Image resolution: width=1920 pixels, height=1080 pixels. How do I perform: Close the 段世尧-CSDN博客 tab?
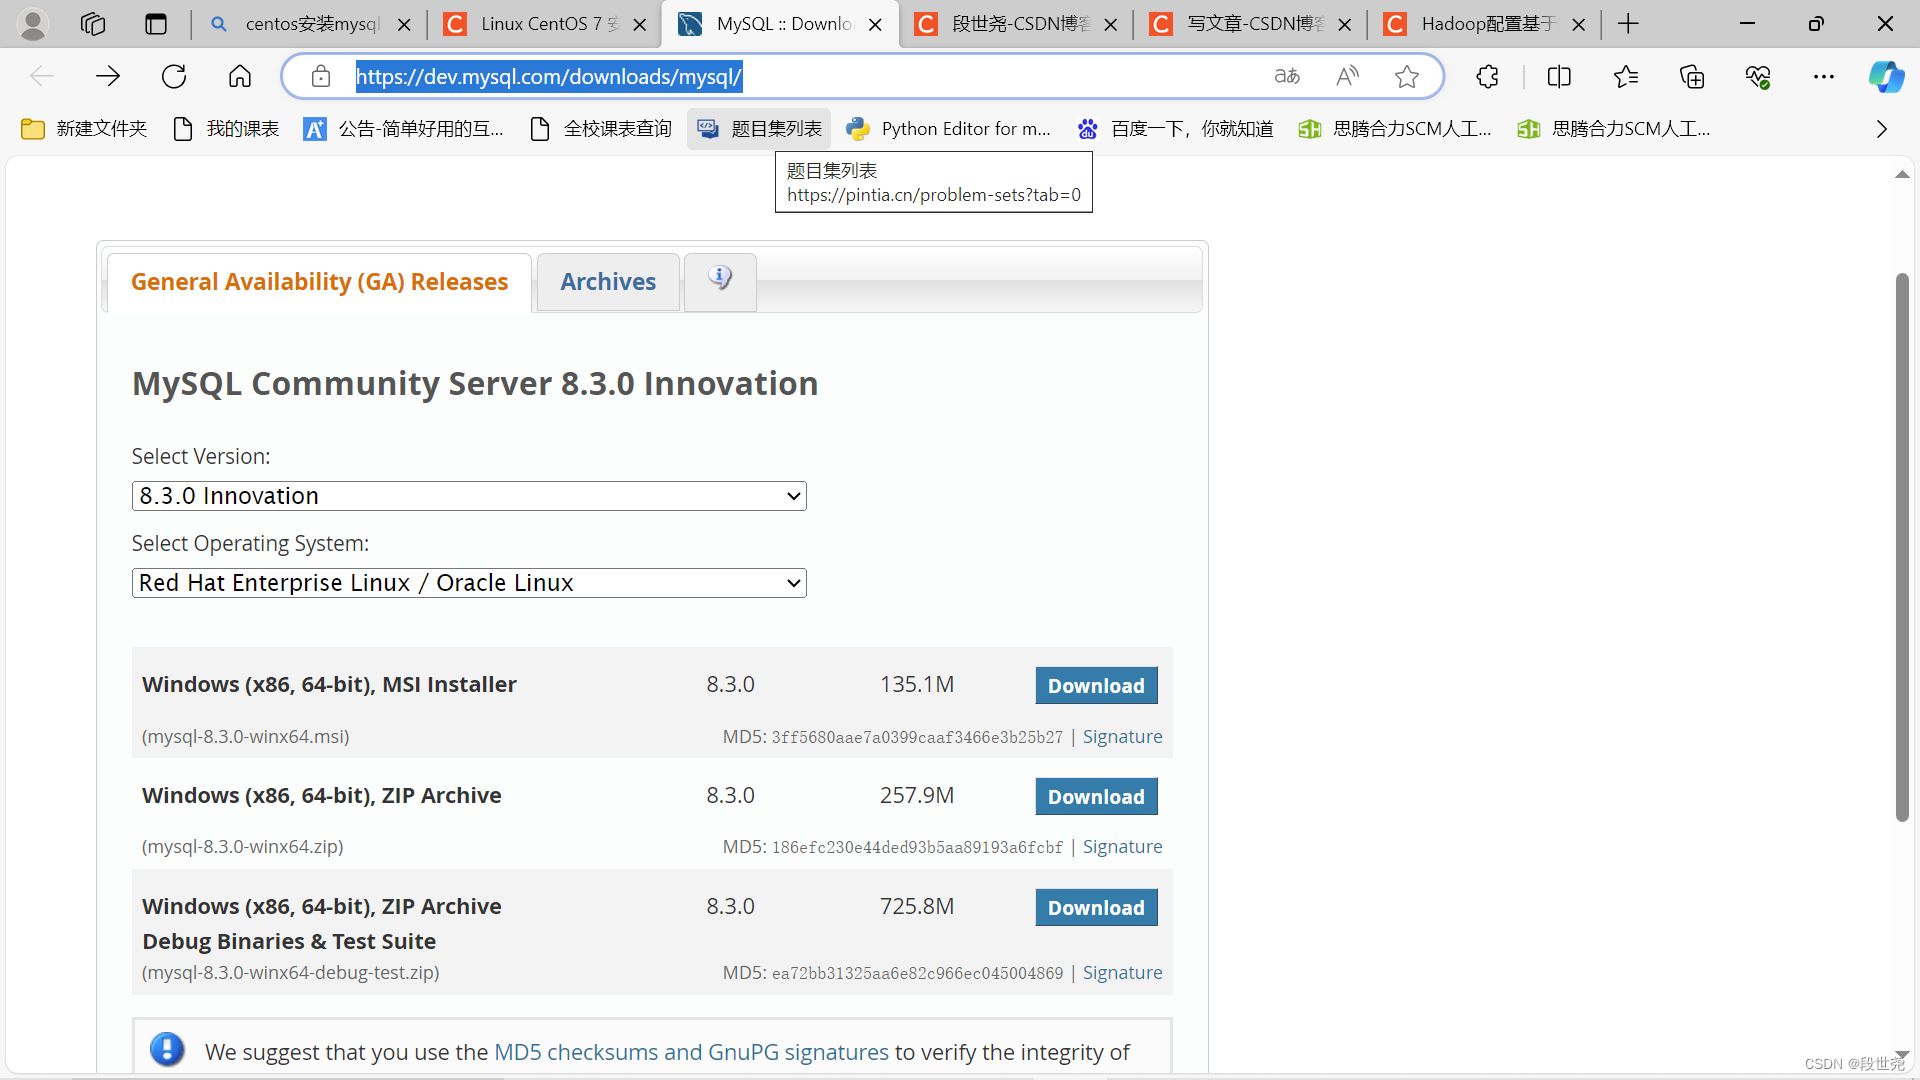tap(1110, 24)
